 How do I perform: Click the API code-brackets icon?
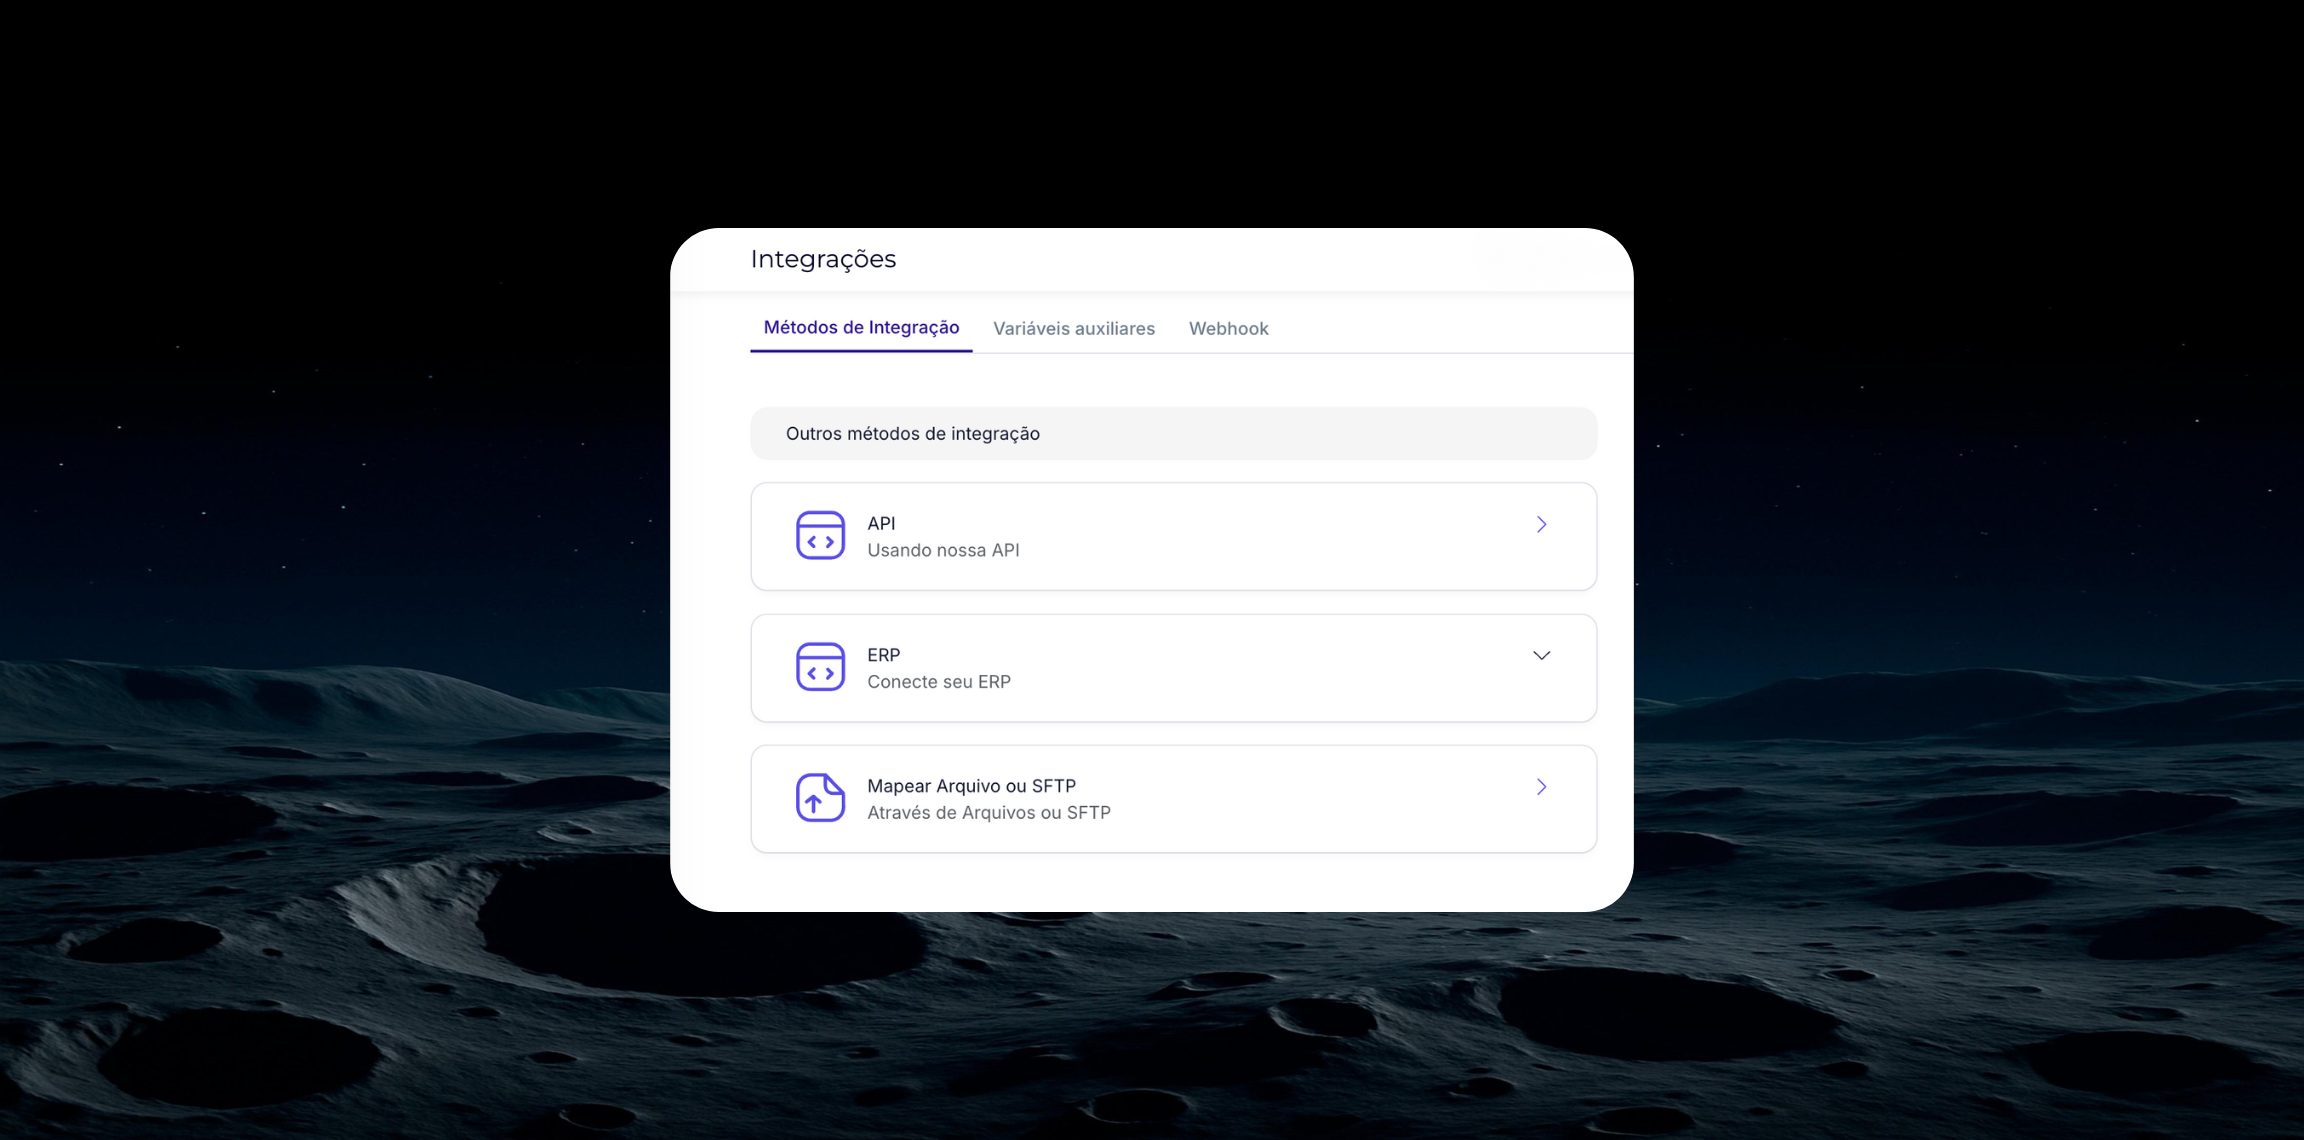tap(820, 535)
